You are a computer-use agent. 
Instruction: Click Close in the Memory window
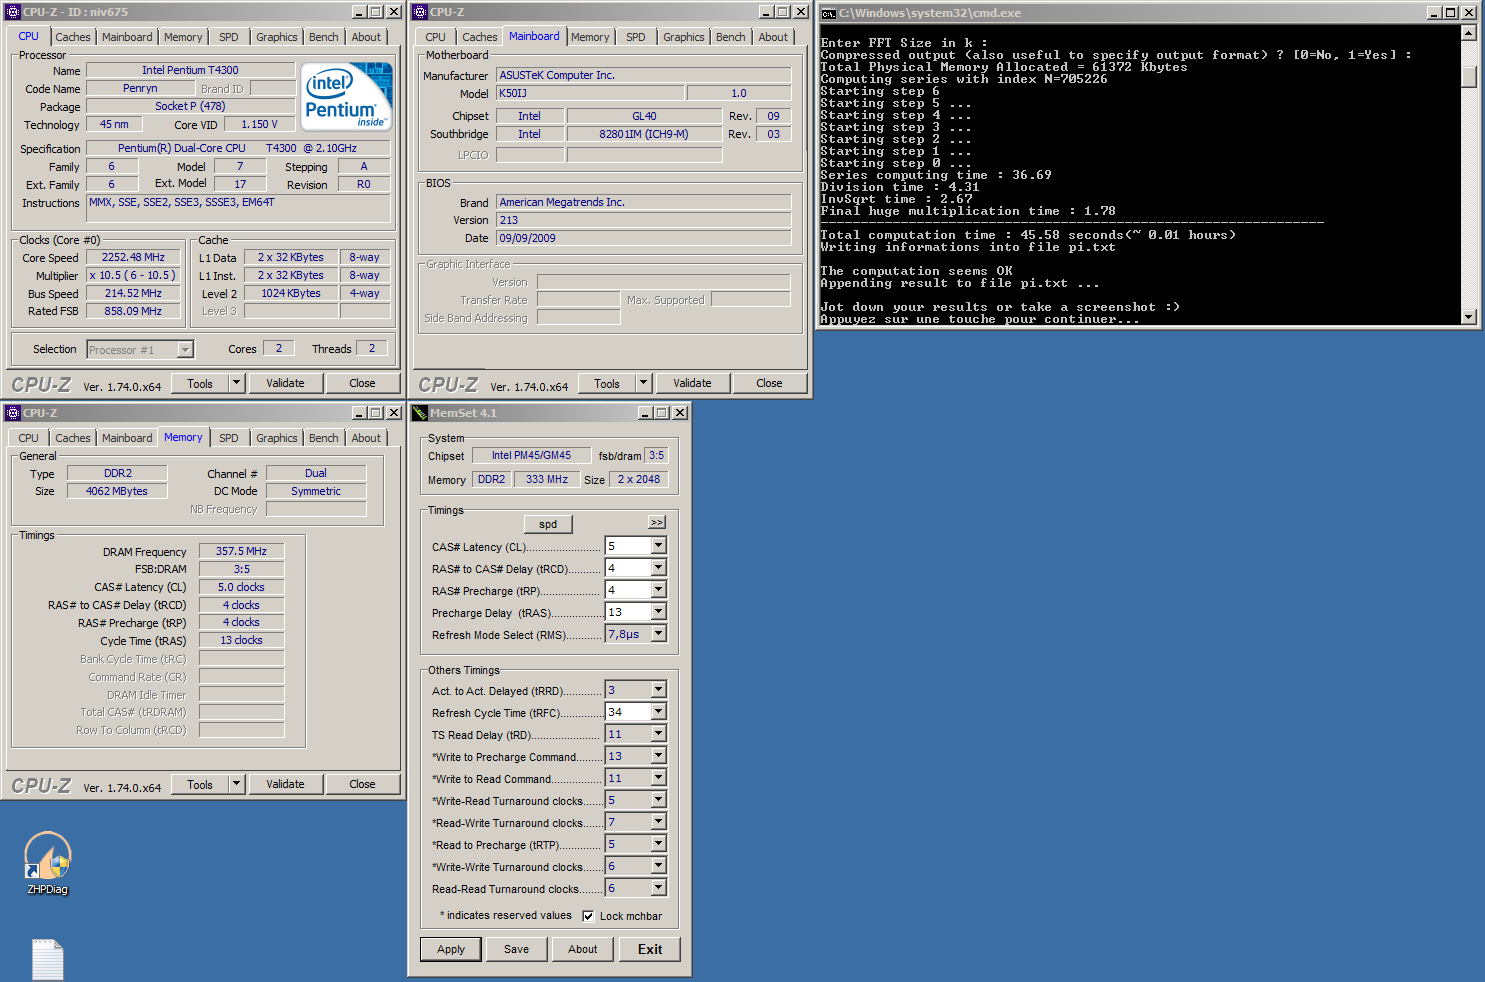(362, 784)
